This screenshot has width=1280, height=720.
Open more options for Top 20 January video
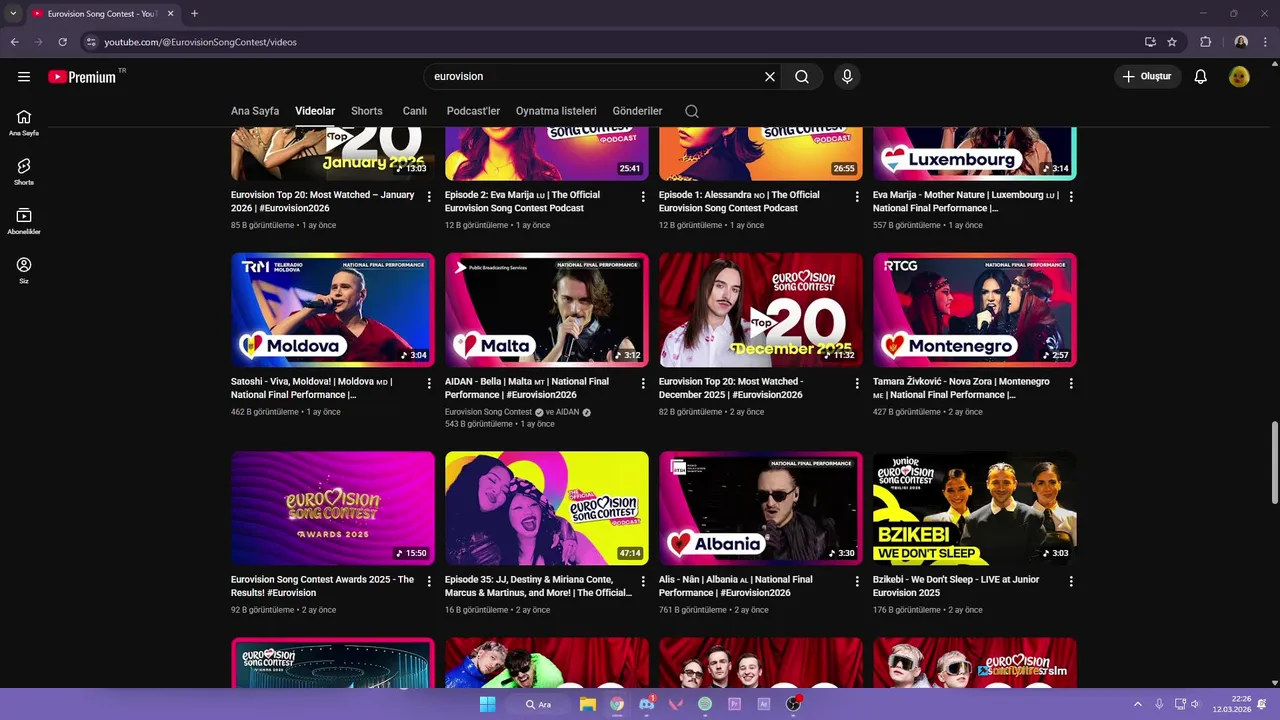pos(429,197)
